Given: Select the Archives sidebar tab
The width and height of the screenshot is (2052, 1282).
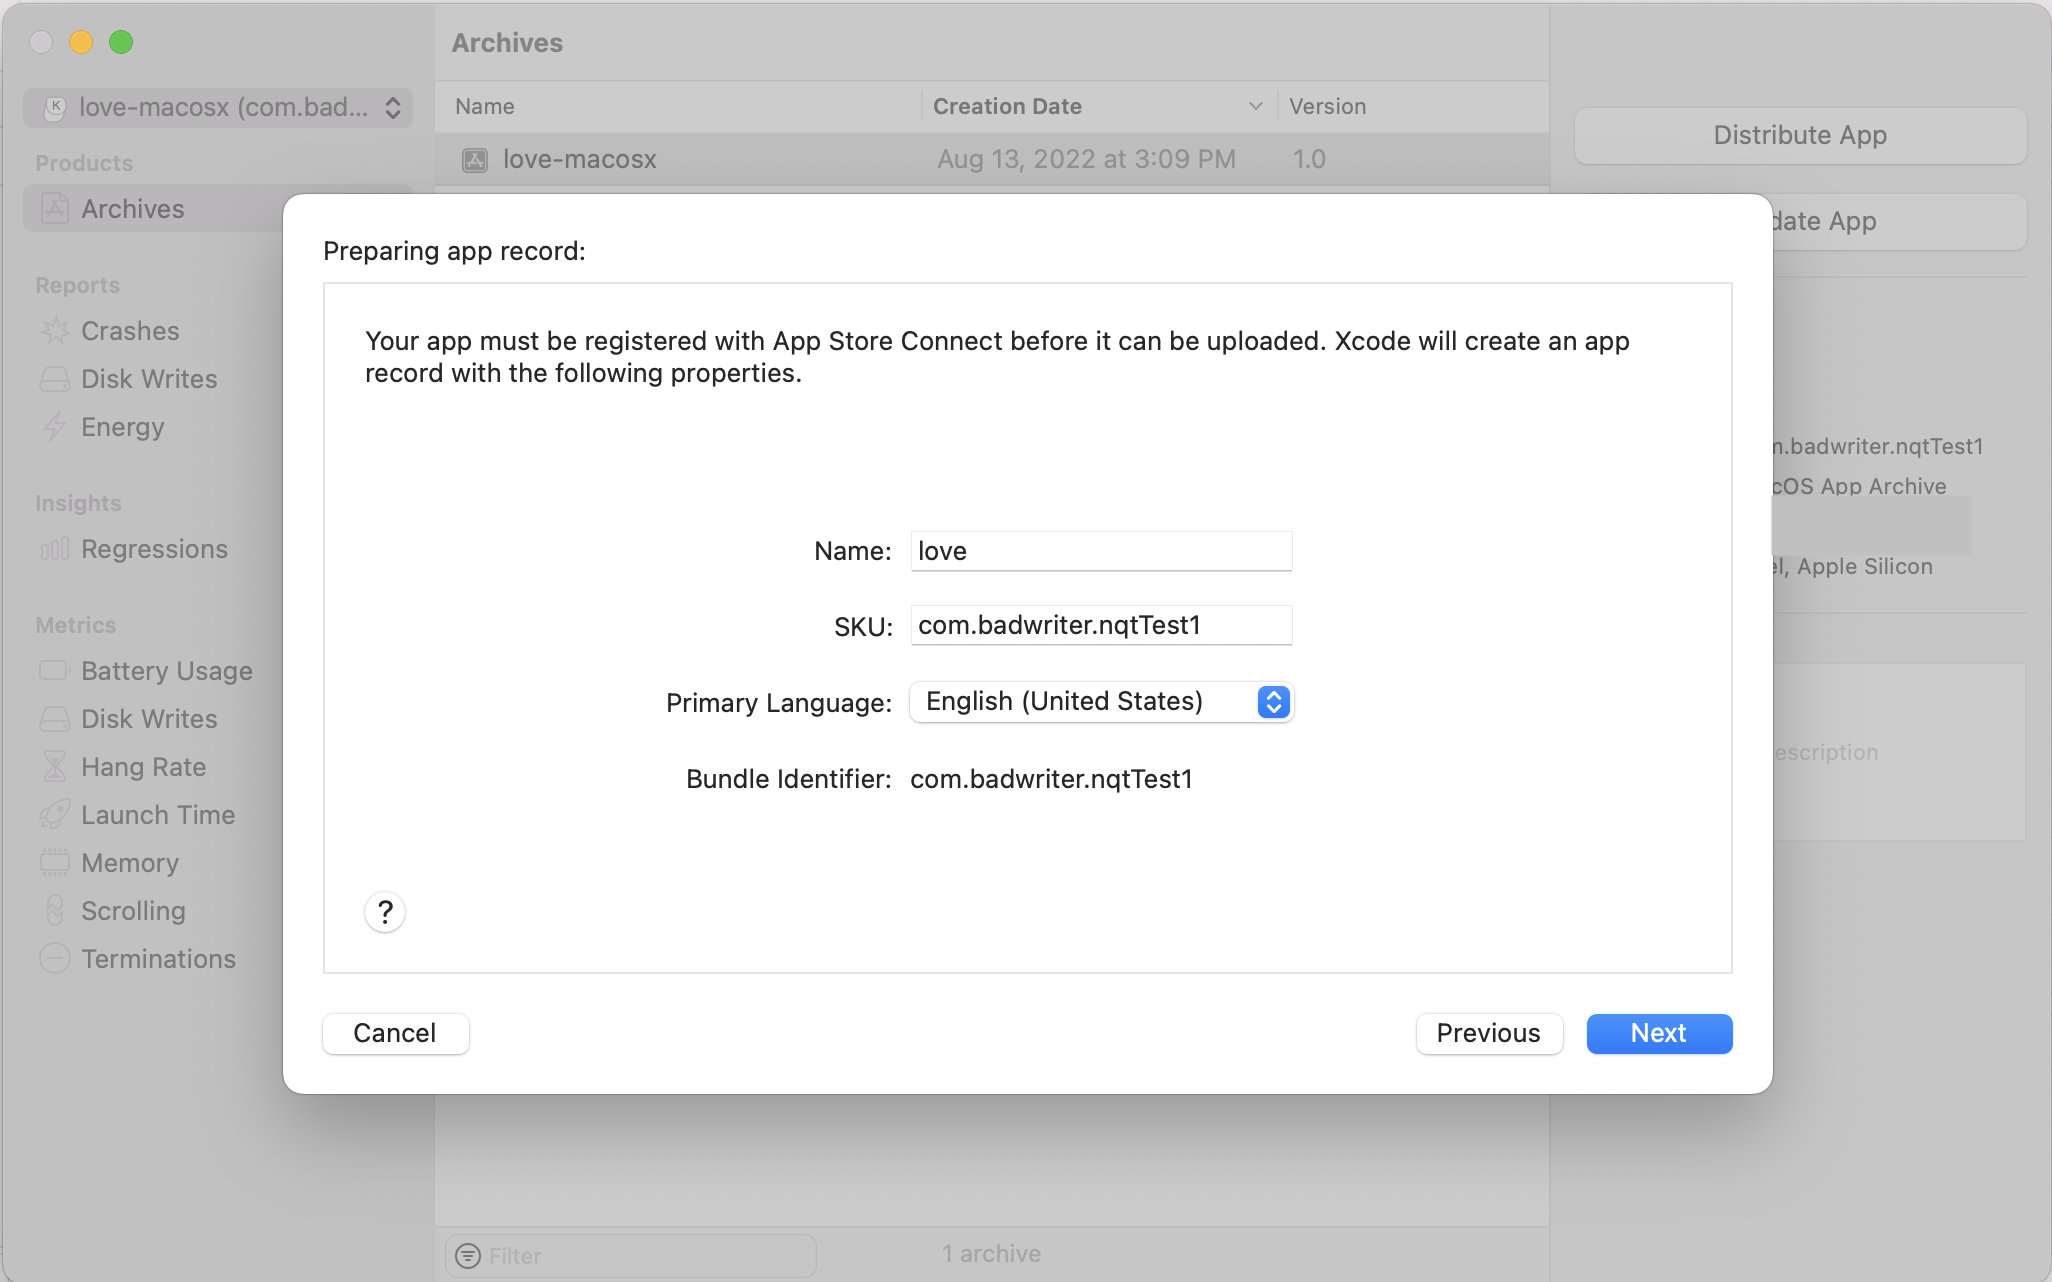Looking at the screenshot, I should pos(131,208).
